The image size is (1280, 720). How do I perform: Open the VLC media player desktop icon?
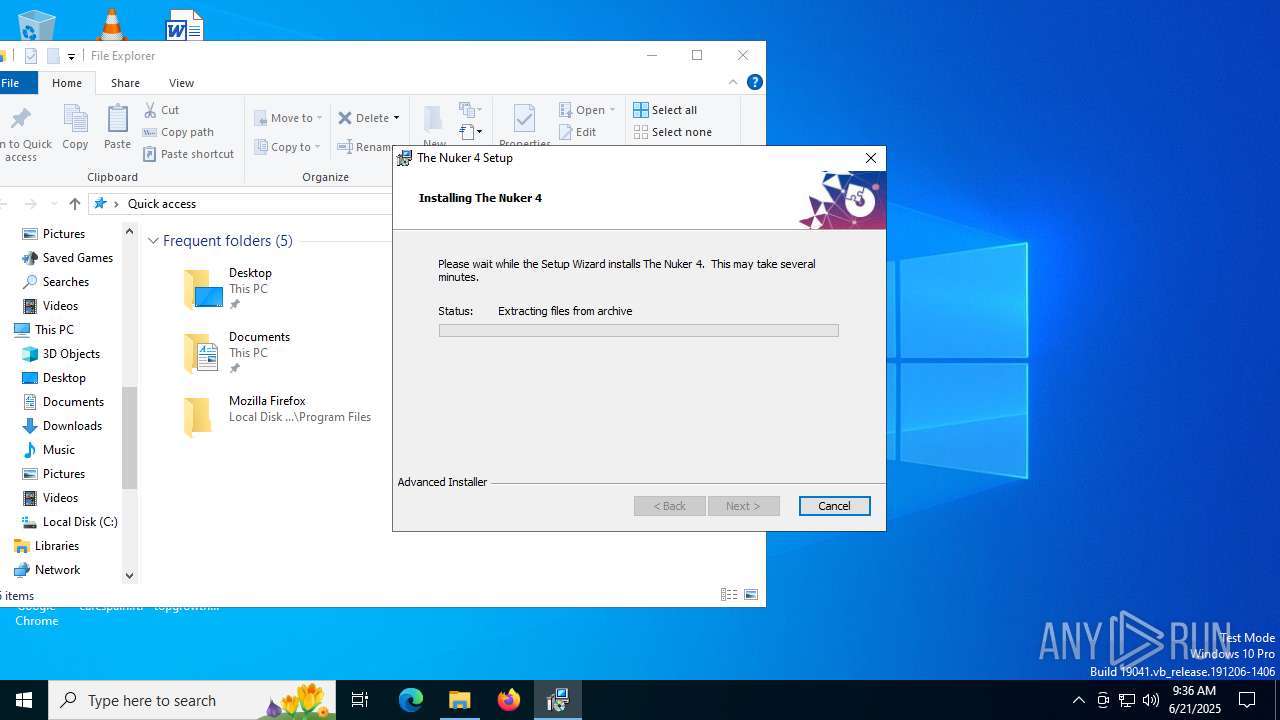tap(111, 24)
